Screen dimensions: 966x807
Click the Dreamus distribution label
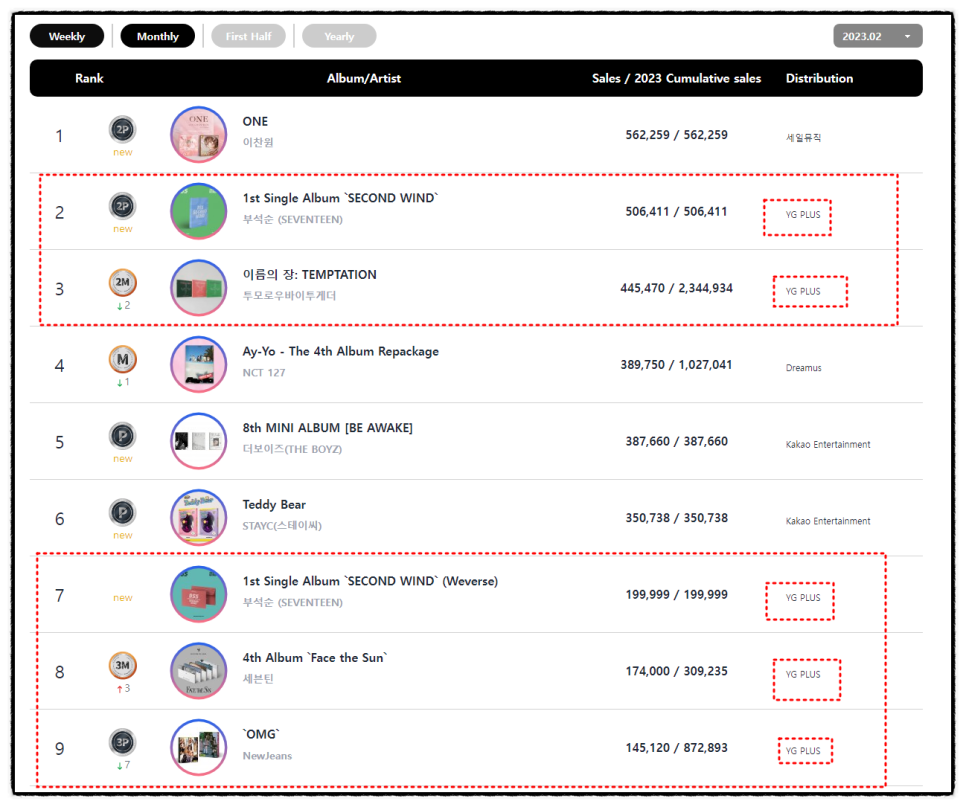tap(803, 368)
